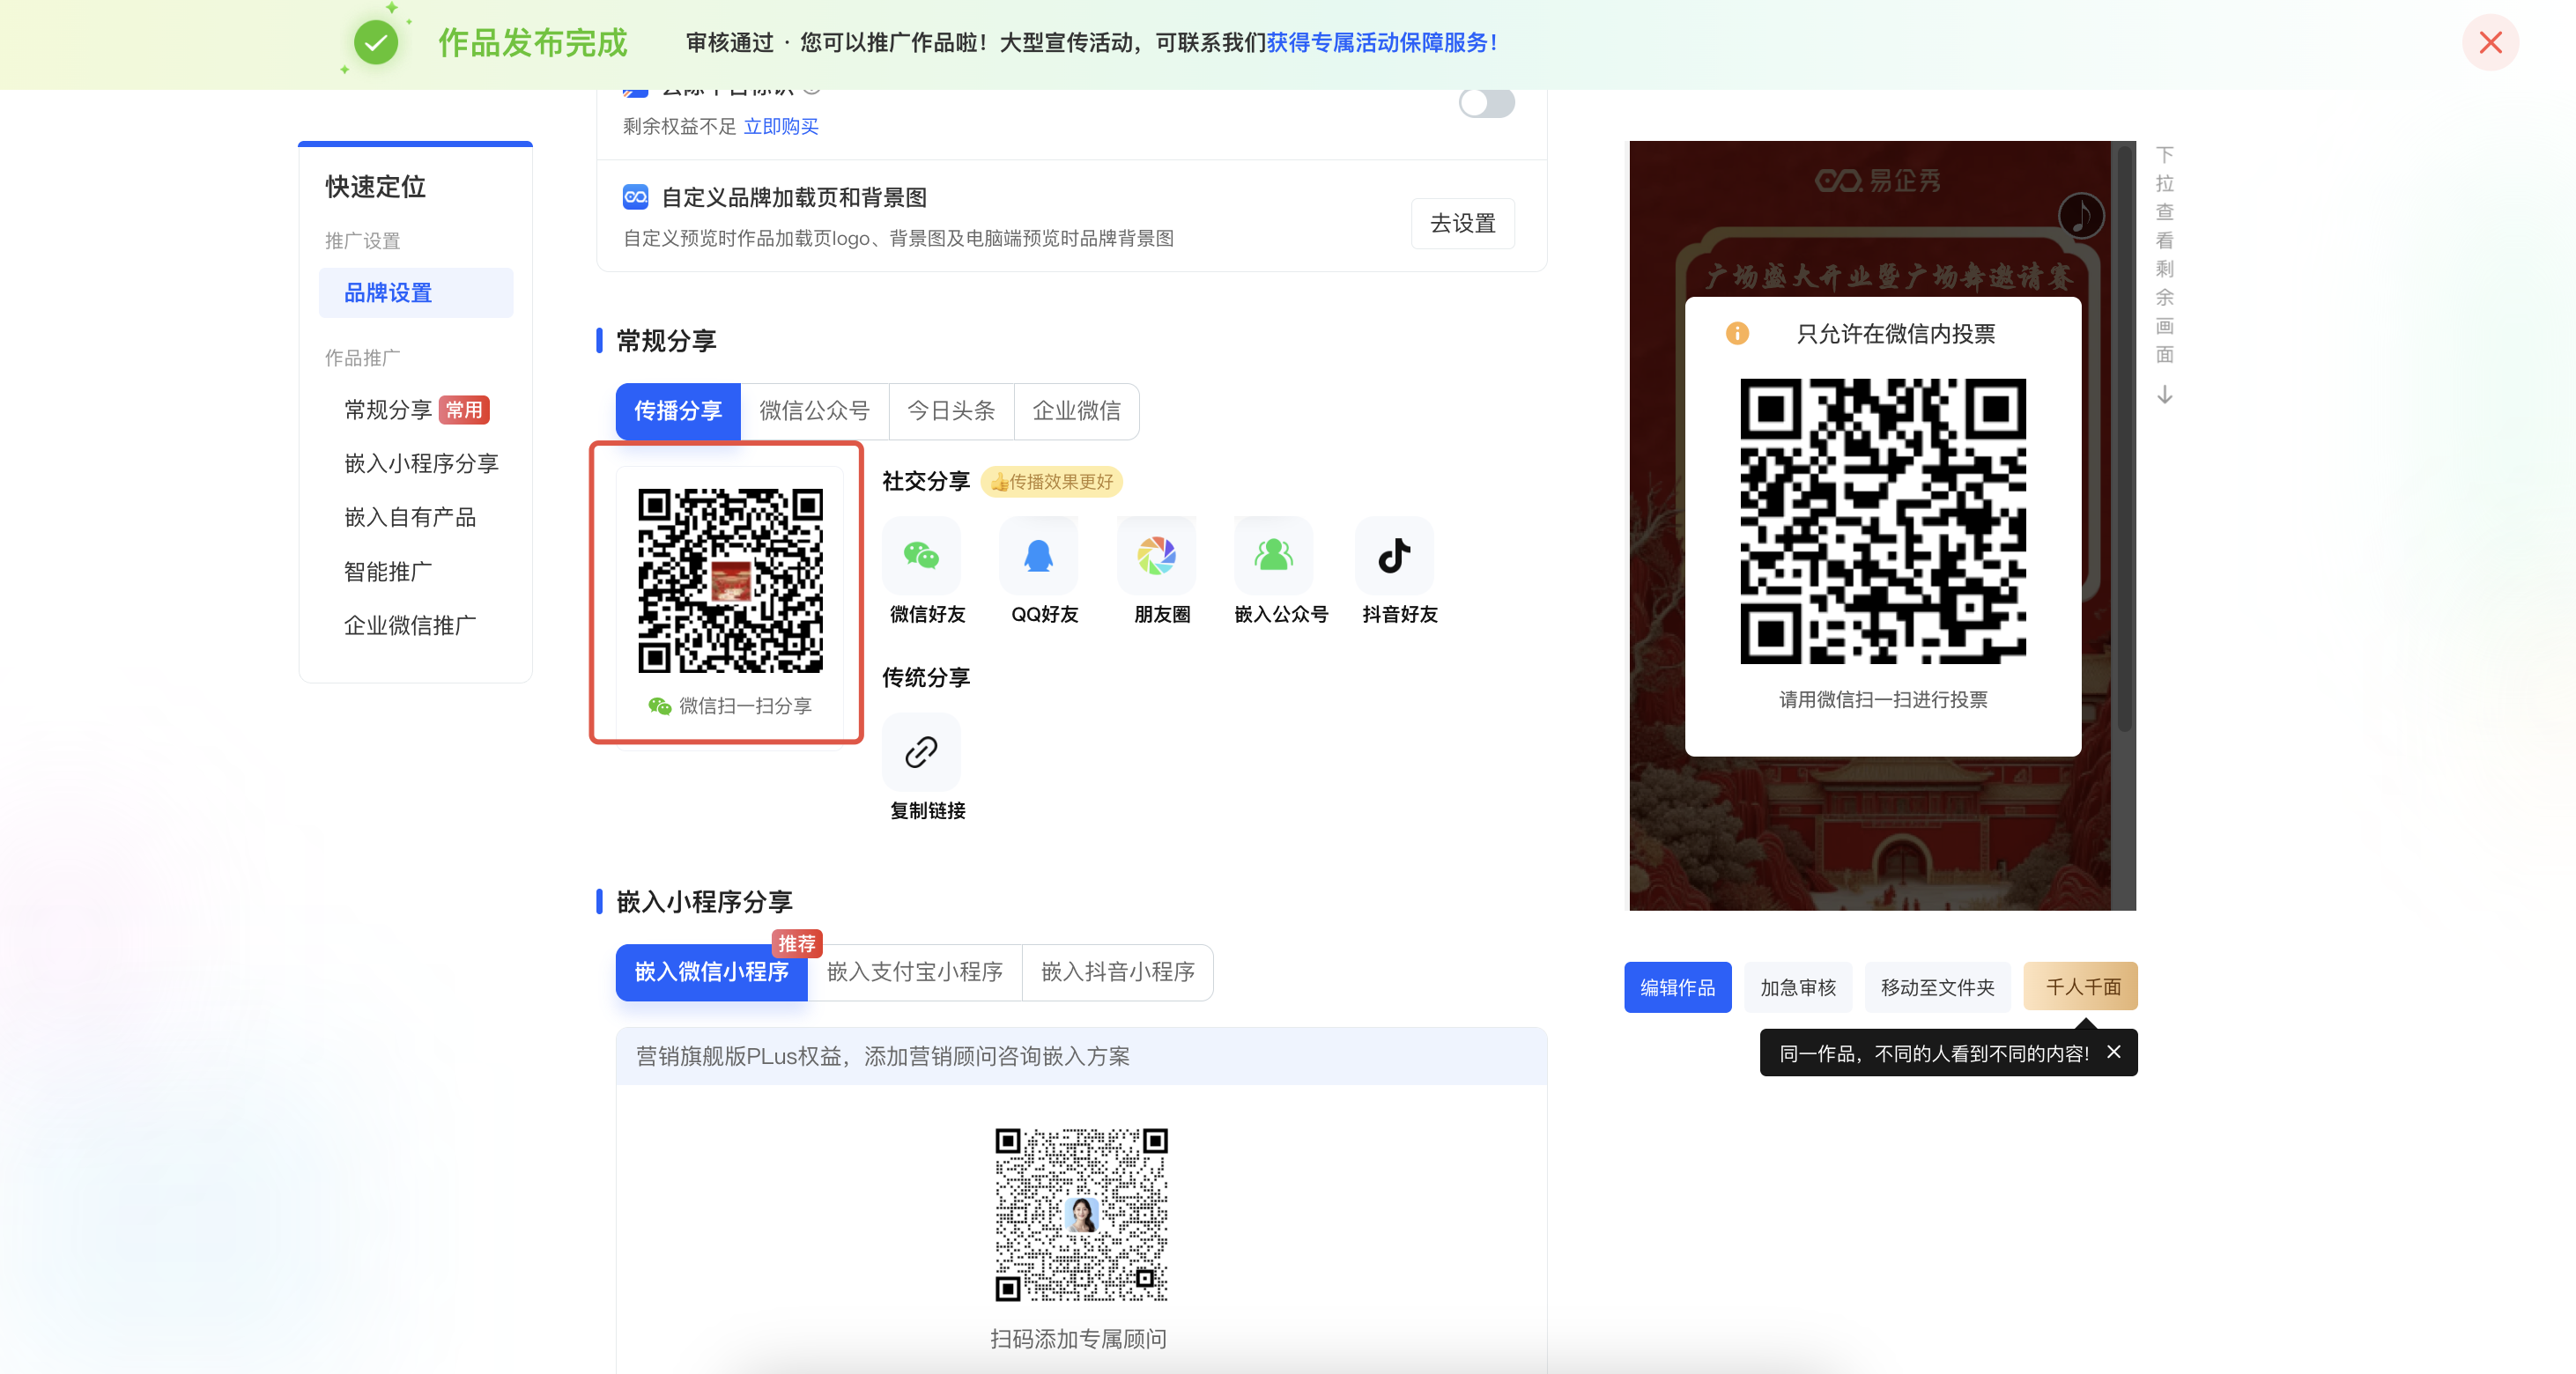Click the 去设置 button
This screenshot has width=2576, height=1374.
pyautogui.click(x=1462, y=223)
